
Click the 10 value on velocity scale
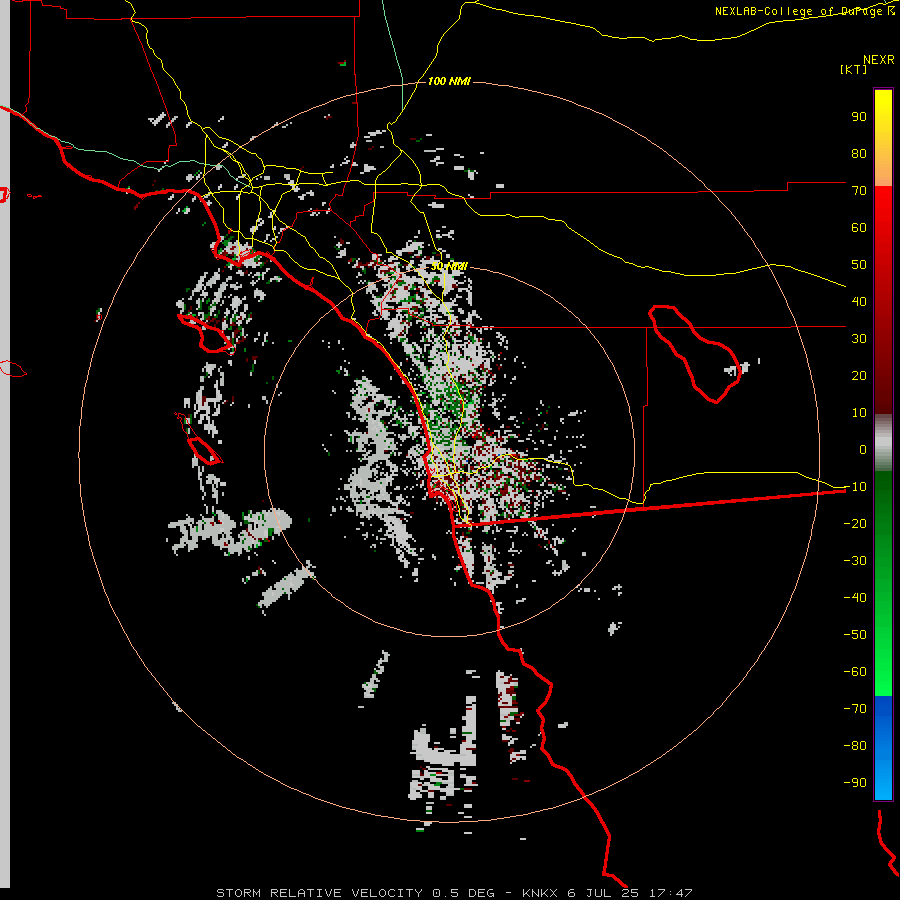coord(859,413)
